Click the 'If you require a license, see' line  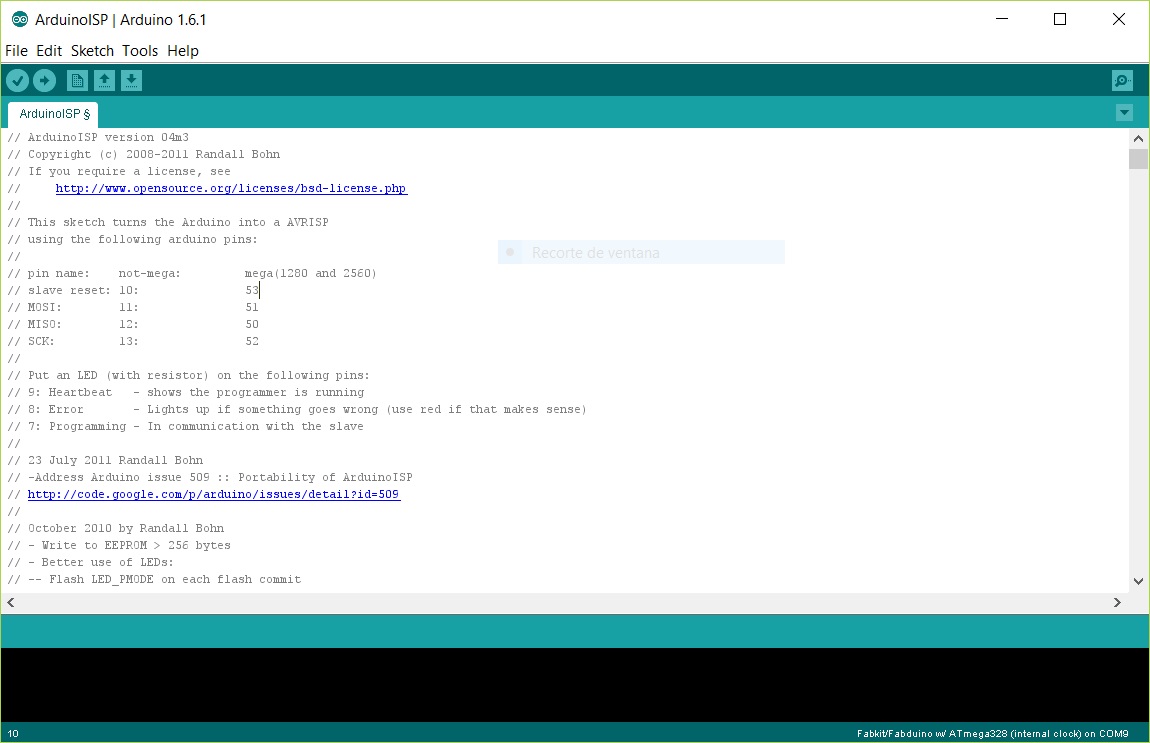[119, 172]
